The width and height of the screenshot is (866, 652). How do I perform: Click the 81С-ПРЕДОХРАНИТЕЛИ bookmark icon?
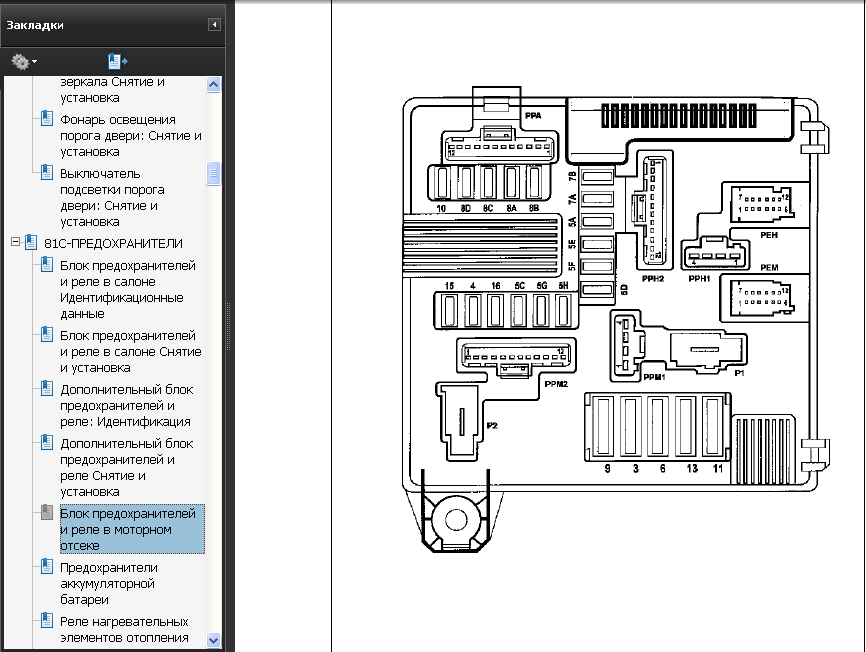pos(31,243)
